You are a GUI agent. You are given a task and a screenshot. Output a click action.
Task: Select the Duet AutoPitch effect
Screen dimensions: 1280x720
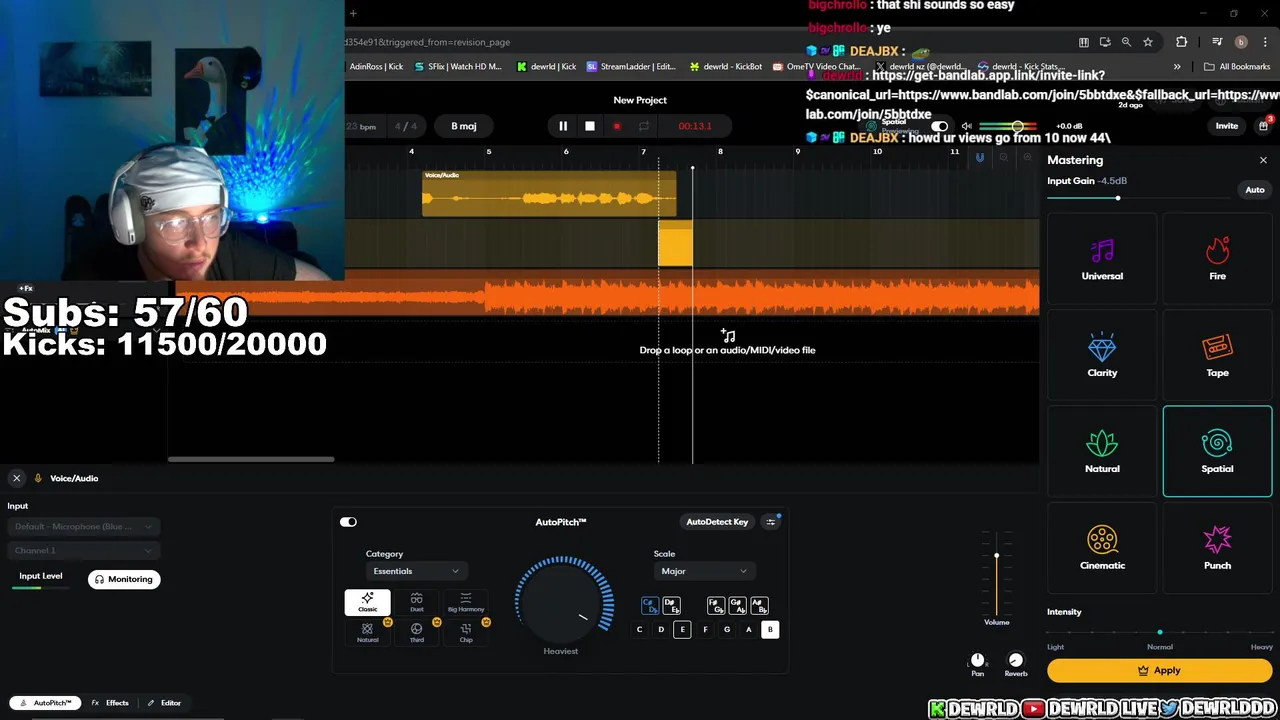(416, 602)
